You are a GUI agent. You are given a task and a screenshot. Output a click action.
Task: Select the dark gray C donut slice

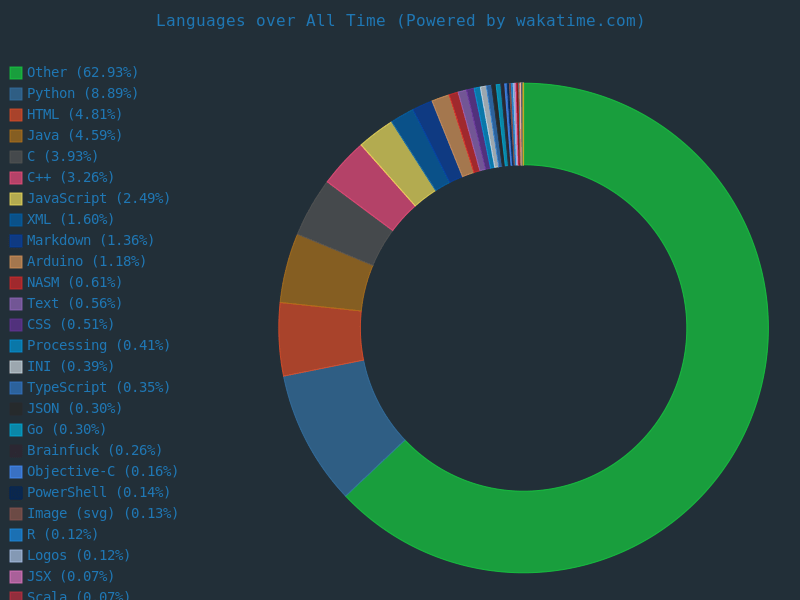coord(346,222)
